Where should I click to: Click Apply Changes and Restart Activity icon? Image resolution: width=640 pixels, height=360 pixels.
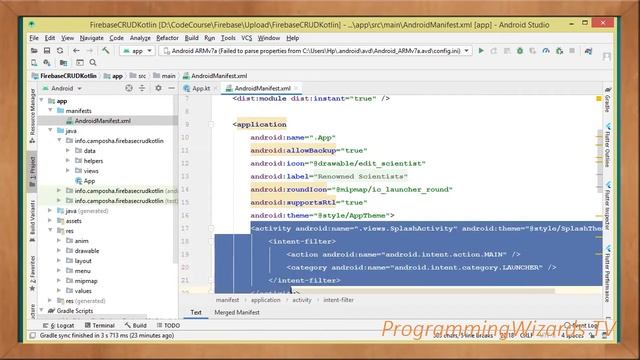[494, 51]
